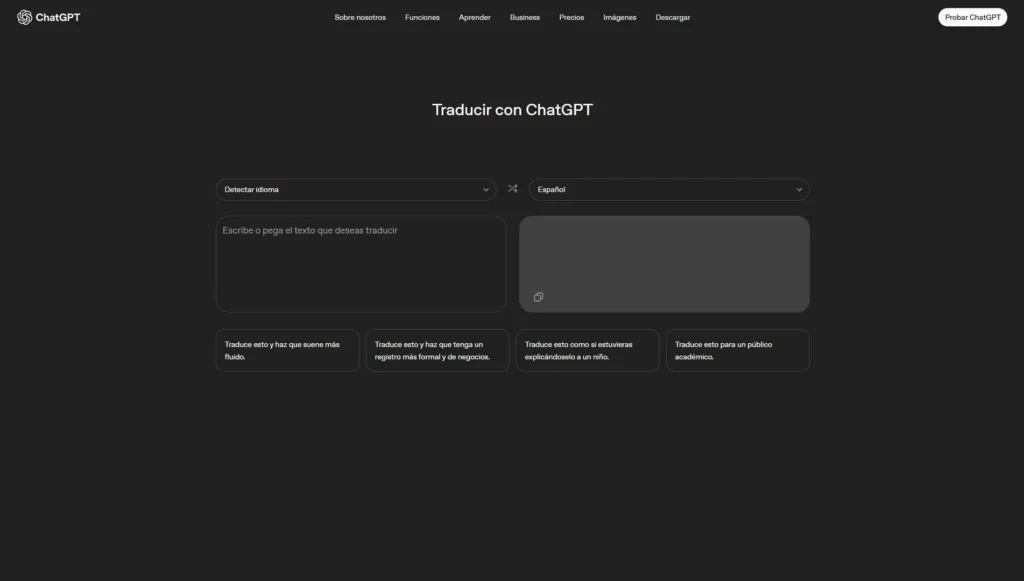This screenshot has width=1024, height=581.
Task: Select the explain-to-a-child translation suggestion
Action: pyautogui.click(x=587, y=350)
